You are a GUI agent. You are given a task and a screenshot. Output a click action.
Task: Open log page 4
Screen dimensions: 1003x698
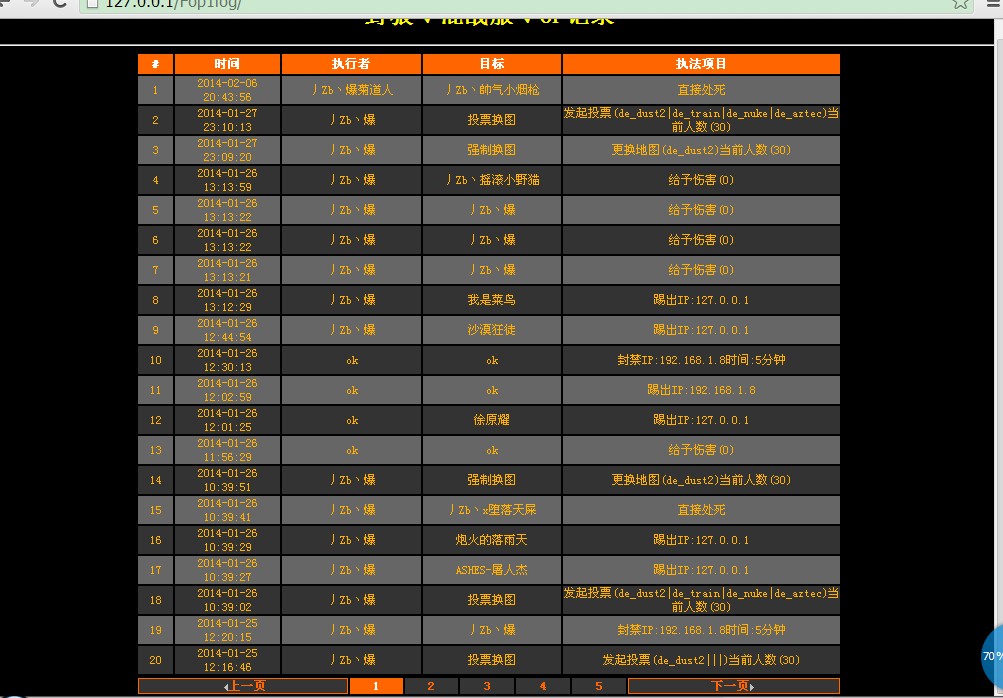pyautogui.click(x=543, y=686)
